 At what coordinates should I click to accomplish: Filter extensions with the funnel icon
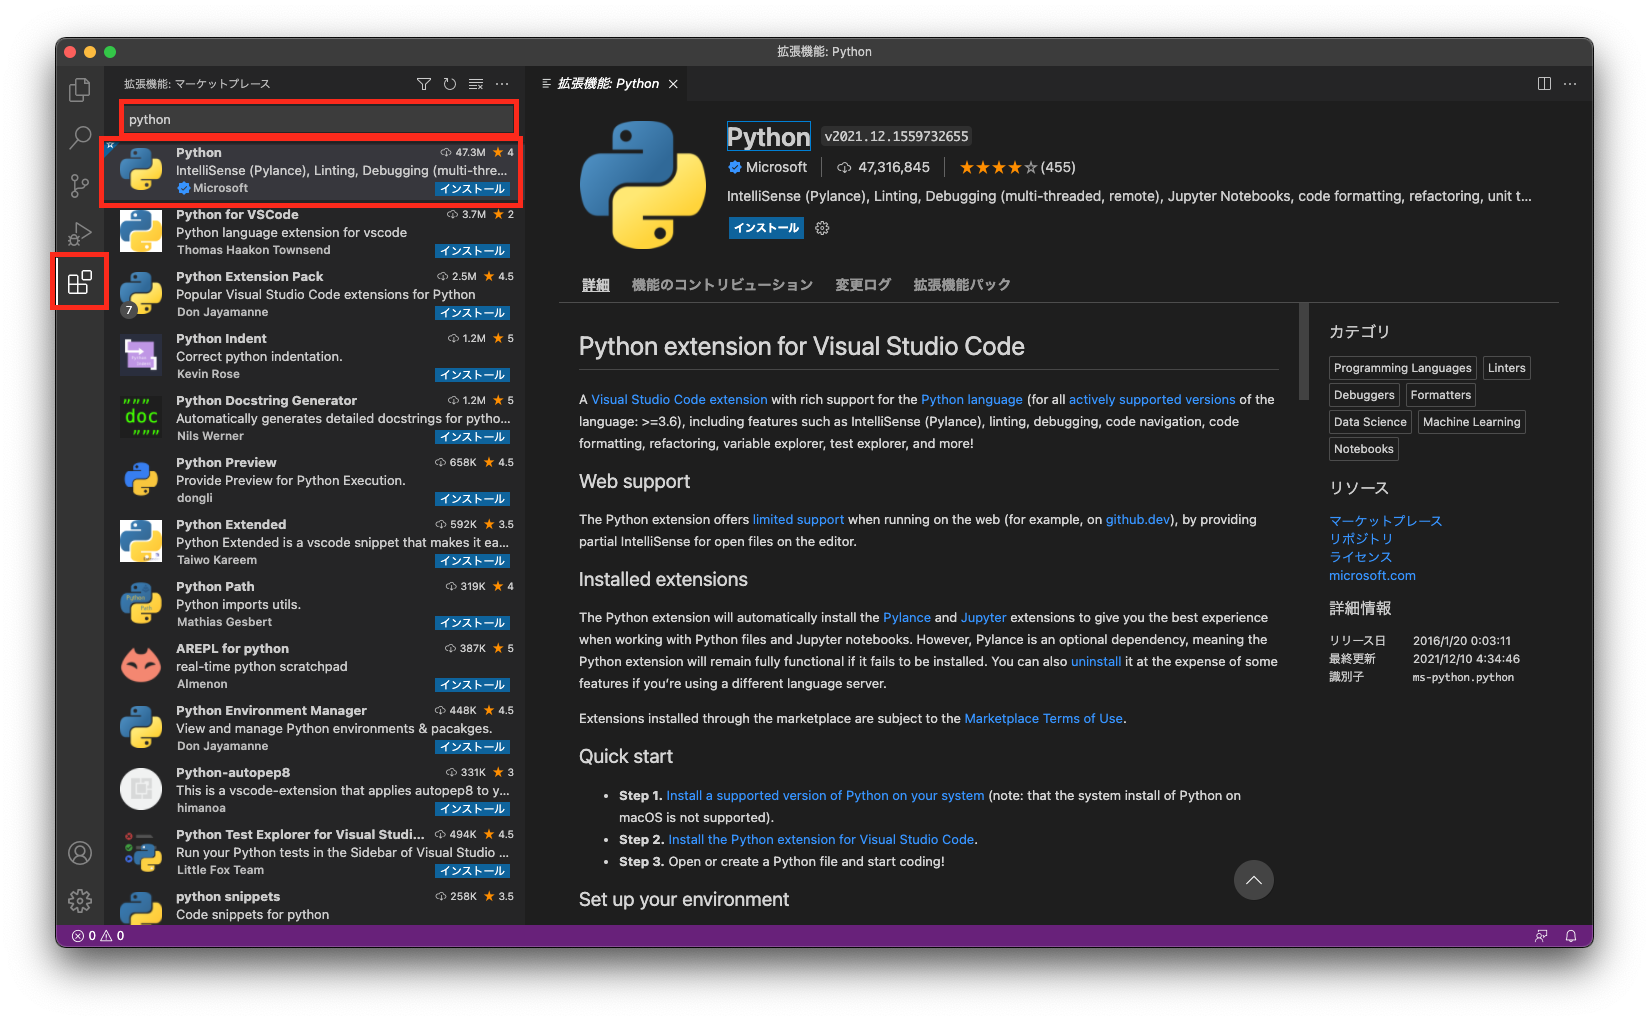pos(424,84)
